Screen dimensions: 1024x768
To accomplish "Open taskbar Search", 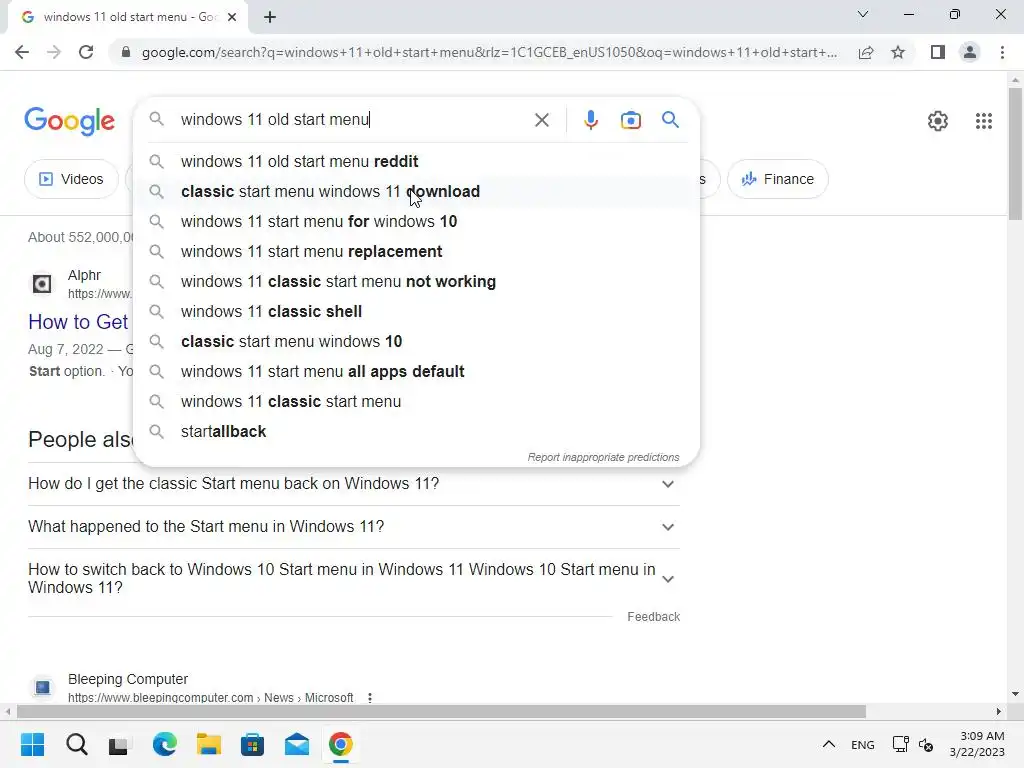I will [x=76, y=744].
